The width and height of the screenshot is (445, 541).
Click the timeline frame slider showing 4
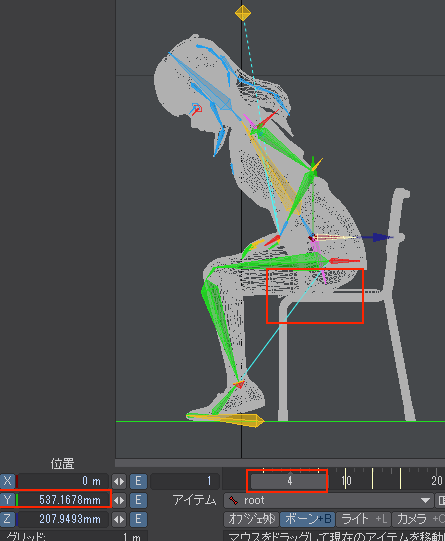(x=289, y=481)
